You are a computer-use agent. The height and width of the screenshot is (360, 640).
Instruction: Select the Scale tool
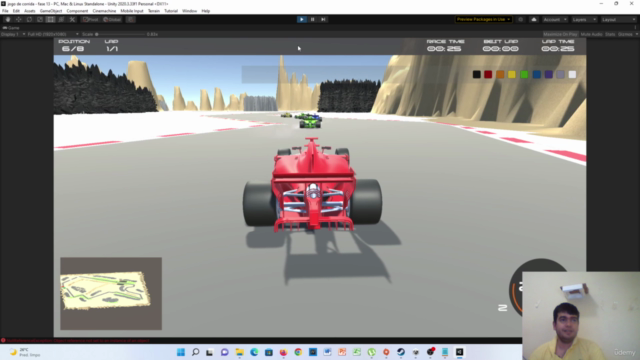40,19
